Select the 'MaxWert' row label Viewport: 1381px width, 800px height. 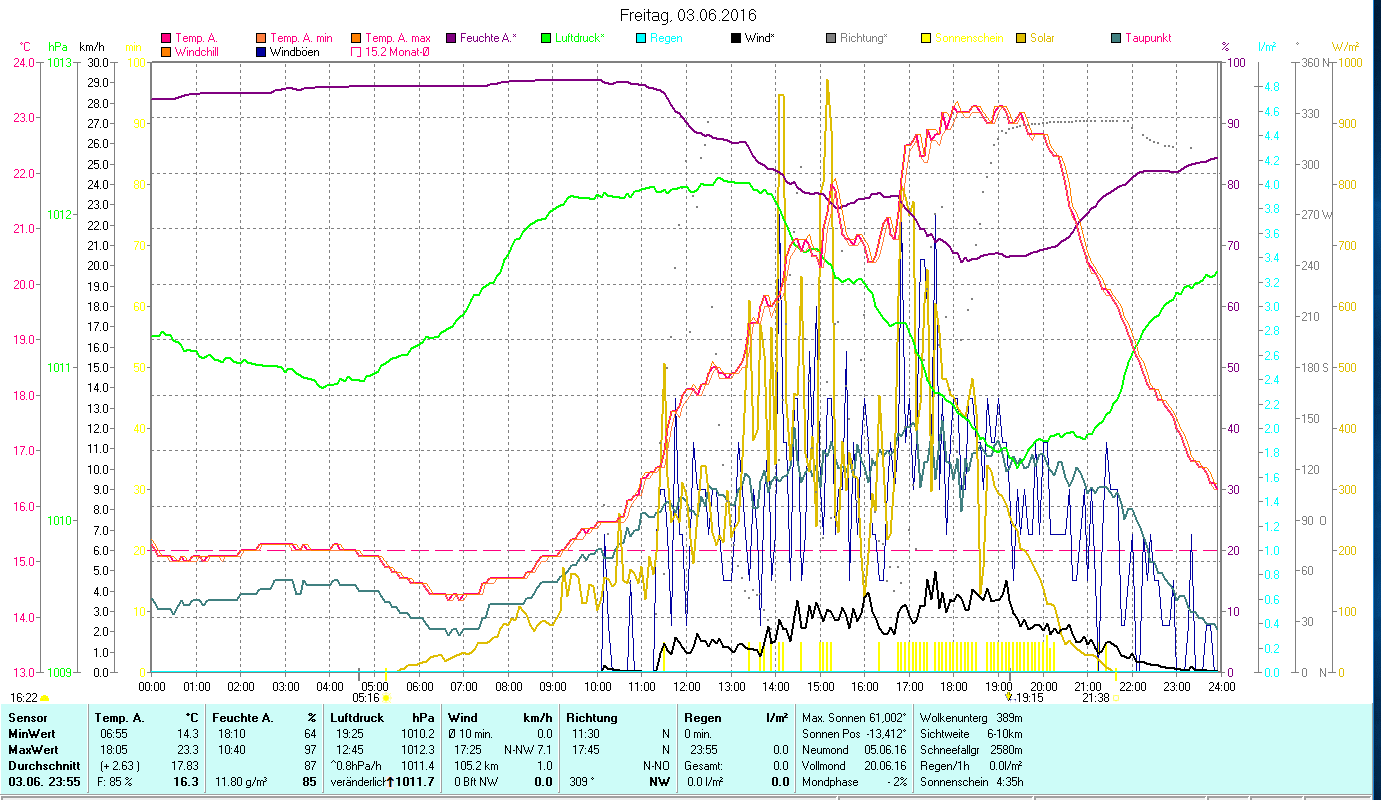[x=32, y=749]
